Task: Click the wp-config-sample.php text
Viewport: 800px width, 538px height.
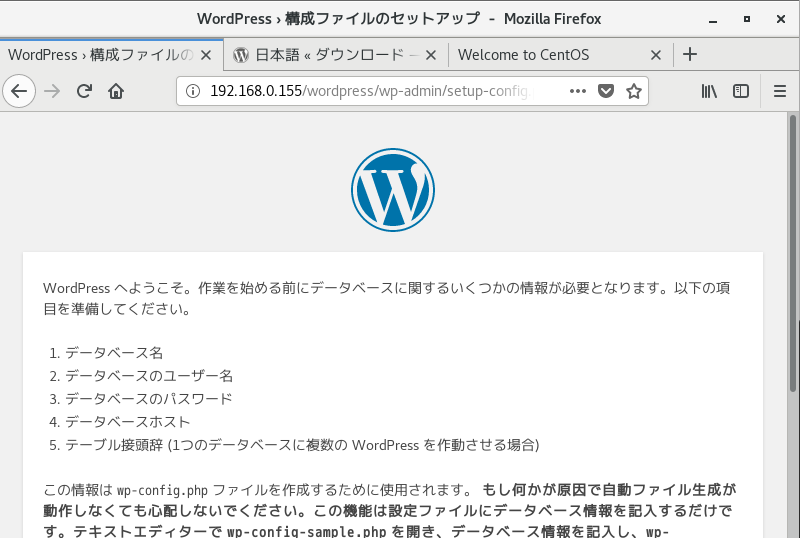Action: pos(307,531)
